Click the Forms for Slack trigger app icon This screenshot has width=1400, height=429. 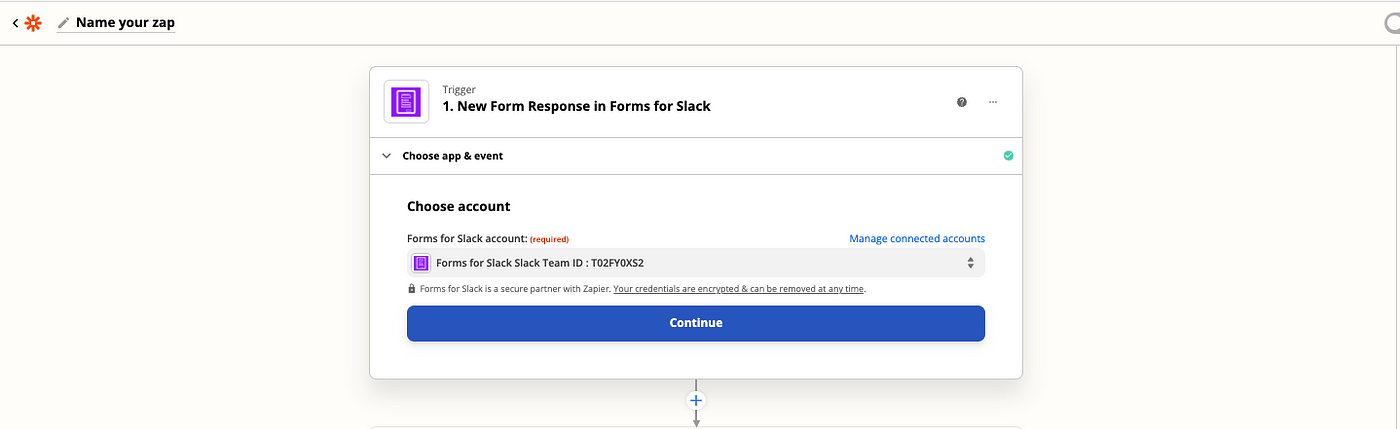(x=406, y=101)
